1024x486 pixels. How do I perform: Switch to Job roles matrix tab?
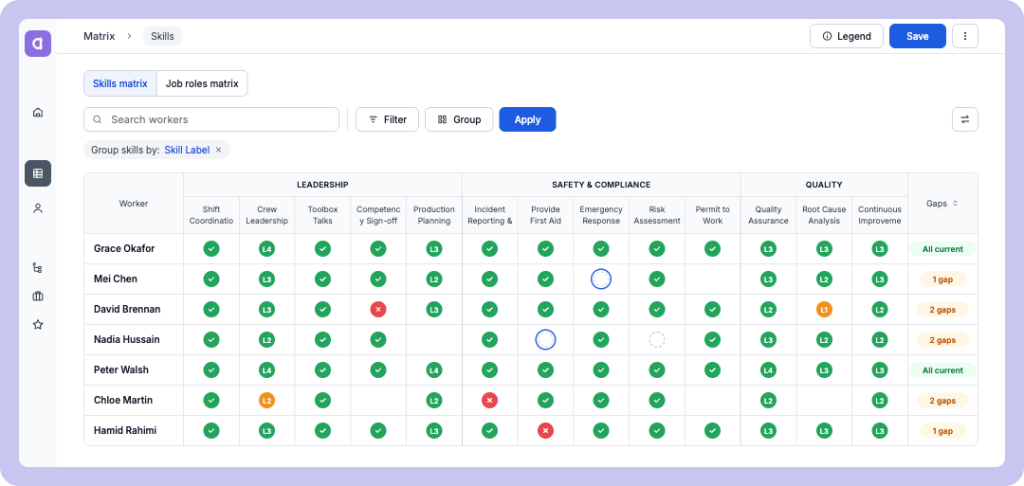click(x=202, y=84)
